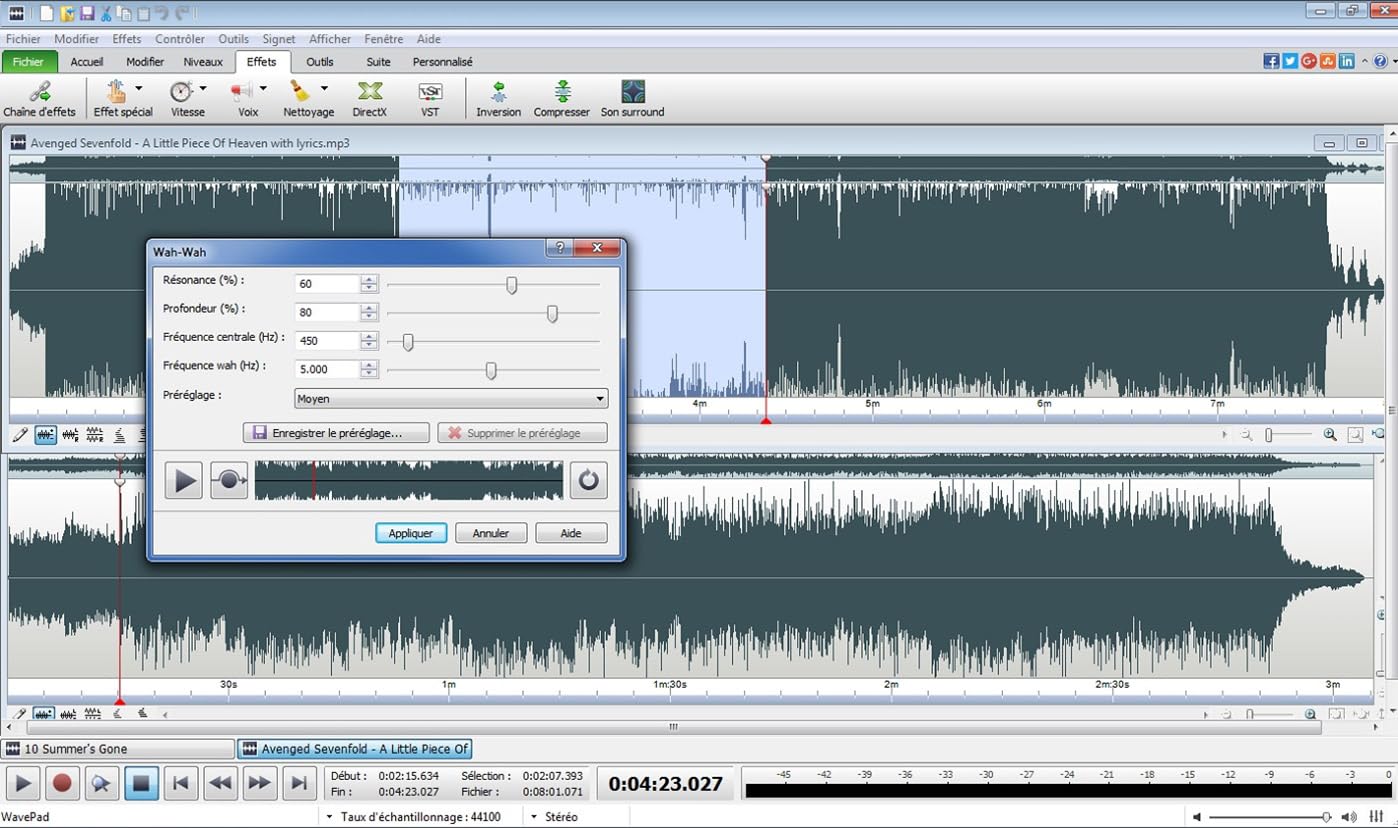1398x828 pixels.
Task: Click the Inversion effect icon
Action: pyautogui.click(x=498, y=99)
